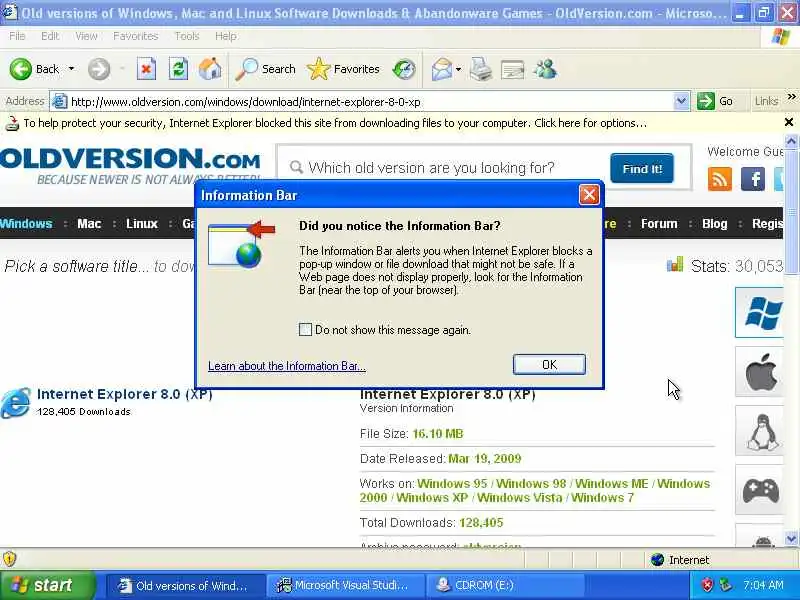Click the orange RSS feed icon
The image size is (800, 600).
click(x=720, y=179)
